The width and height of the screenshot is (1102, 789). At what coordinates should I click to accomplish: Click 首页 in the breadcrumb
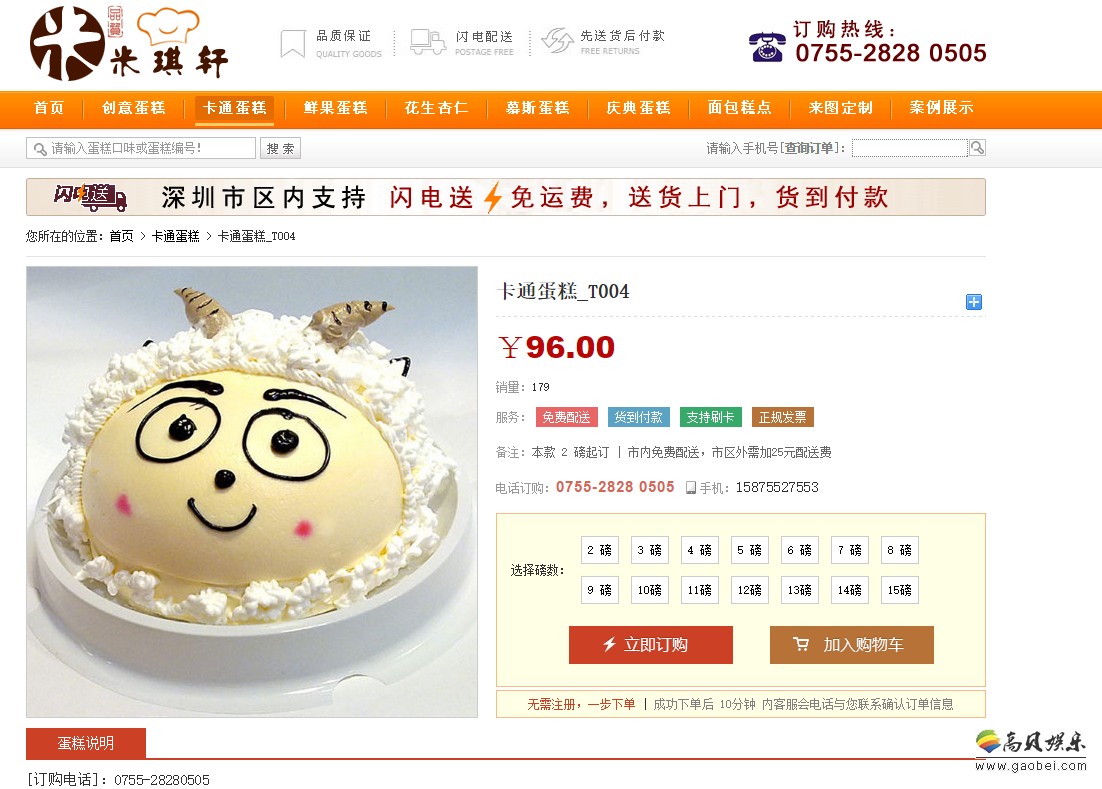pyautogui.click(x=122, y=236)
